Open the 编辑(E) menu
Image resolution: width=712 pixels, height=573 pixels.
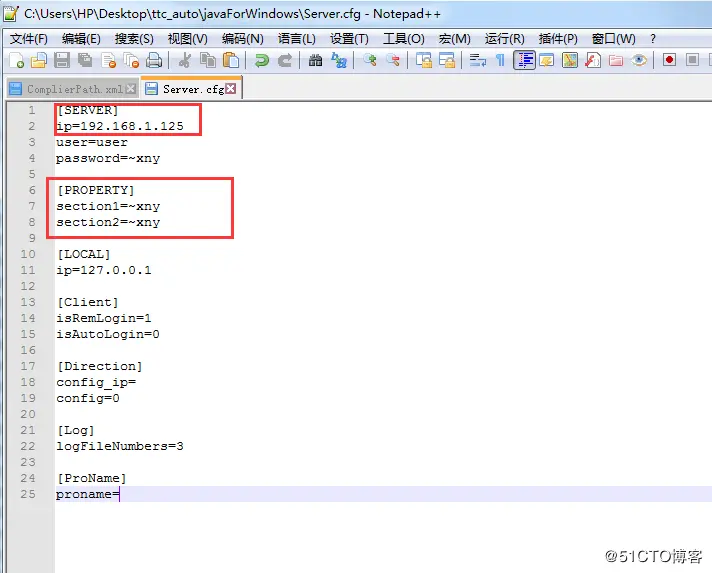coord(81,39)
